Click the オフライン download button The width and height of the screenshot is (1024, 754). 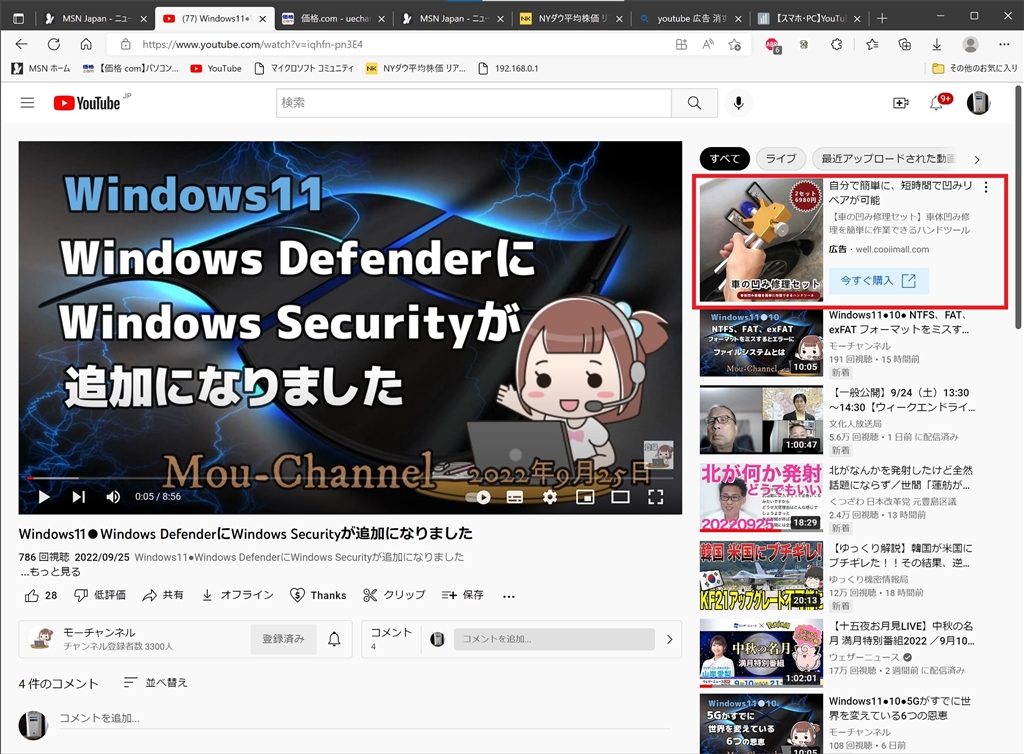[x=237, y=595]
